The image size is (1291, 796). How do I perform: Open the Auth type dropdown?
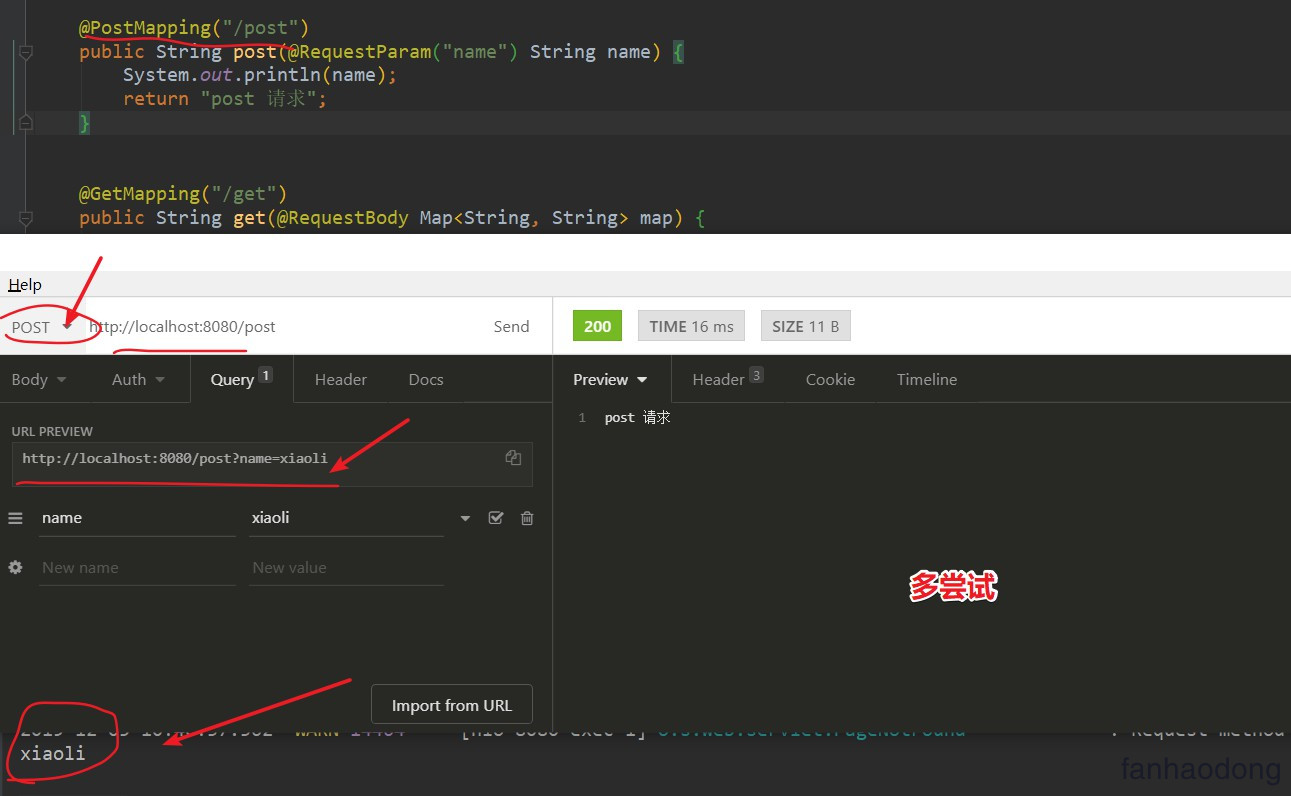[x=138, y=380]
